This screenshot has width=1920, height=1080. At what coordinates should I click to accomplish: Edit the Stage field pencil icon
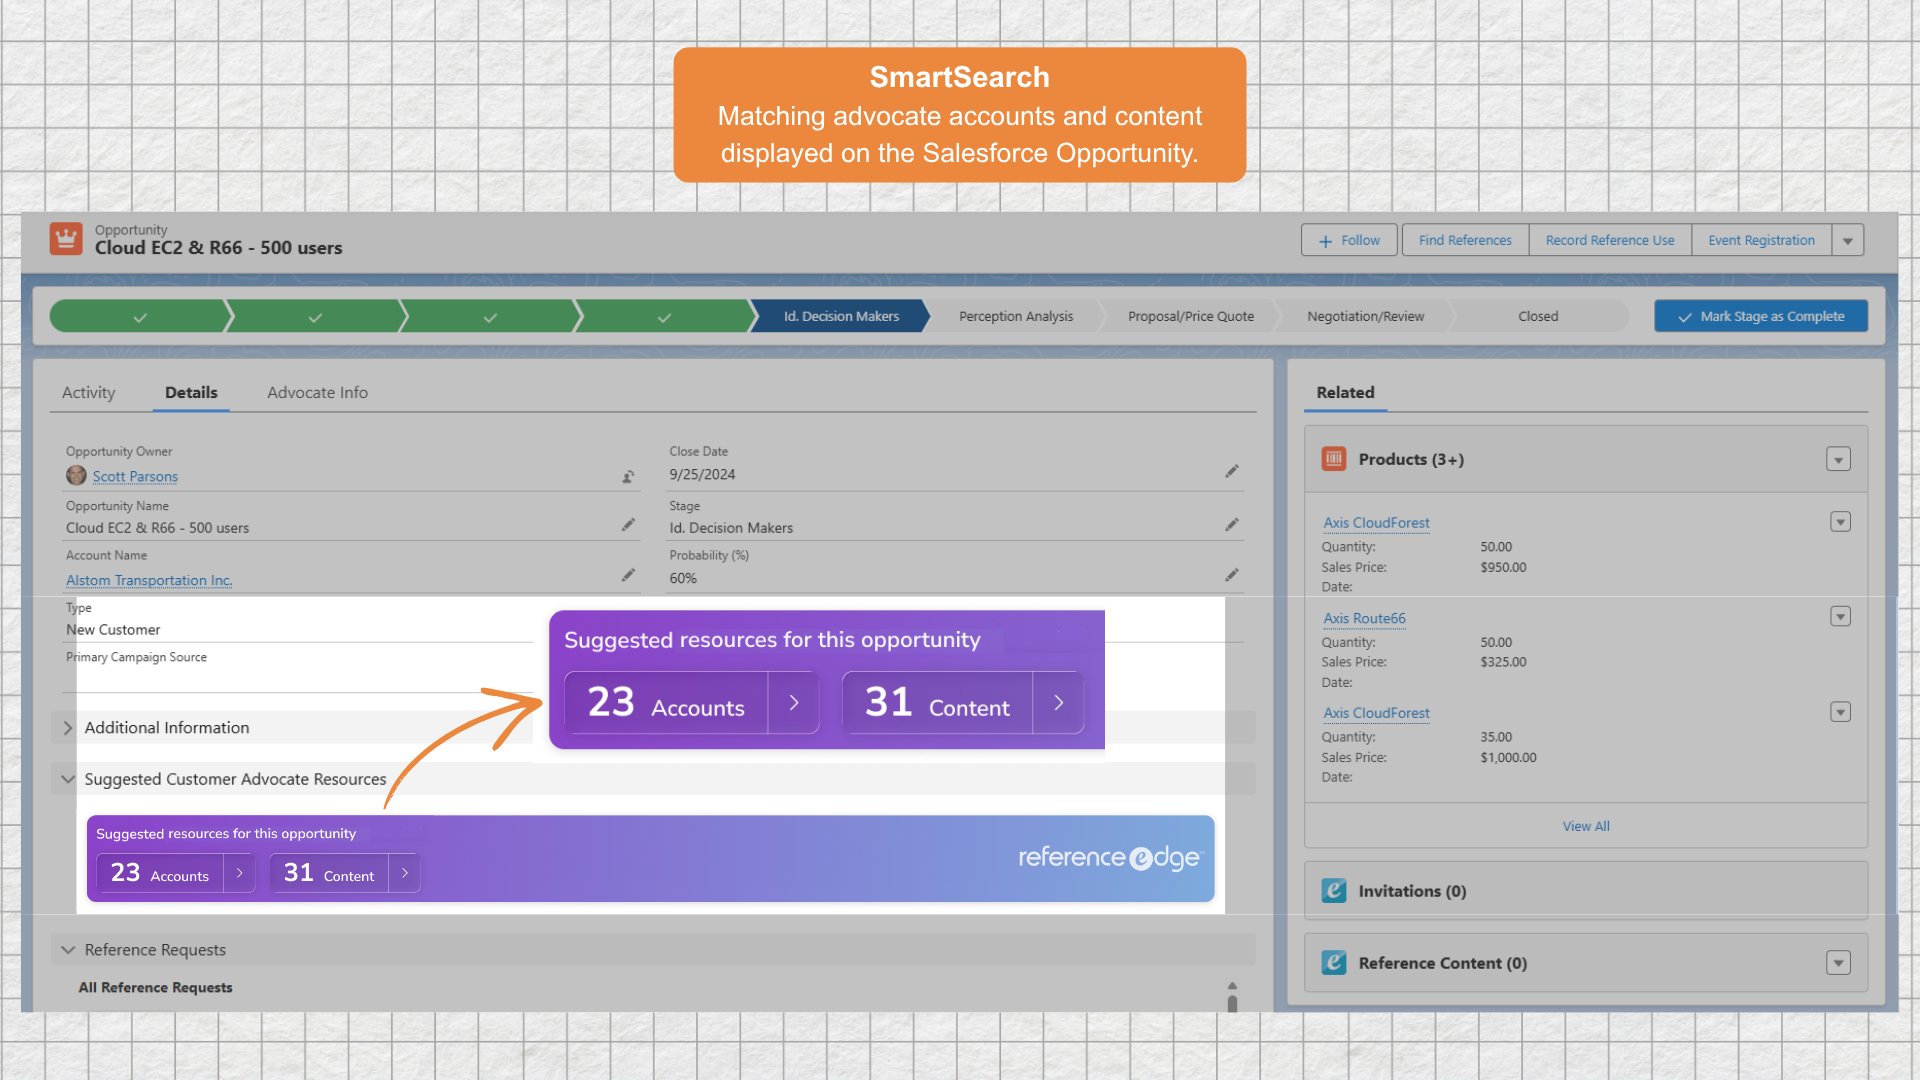pyautogui.click(x=1232, y=525)
